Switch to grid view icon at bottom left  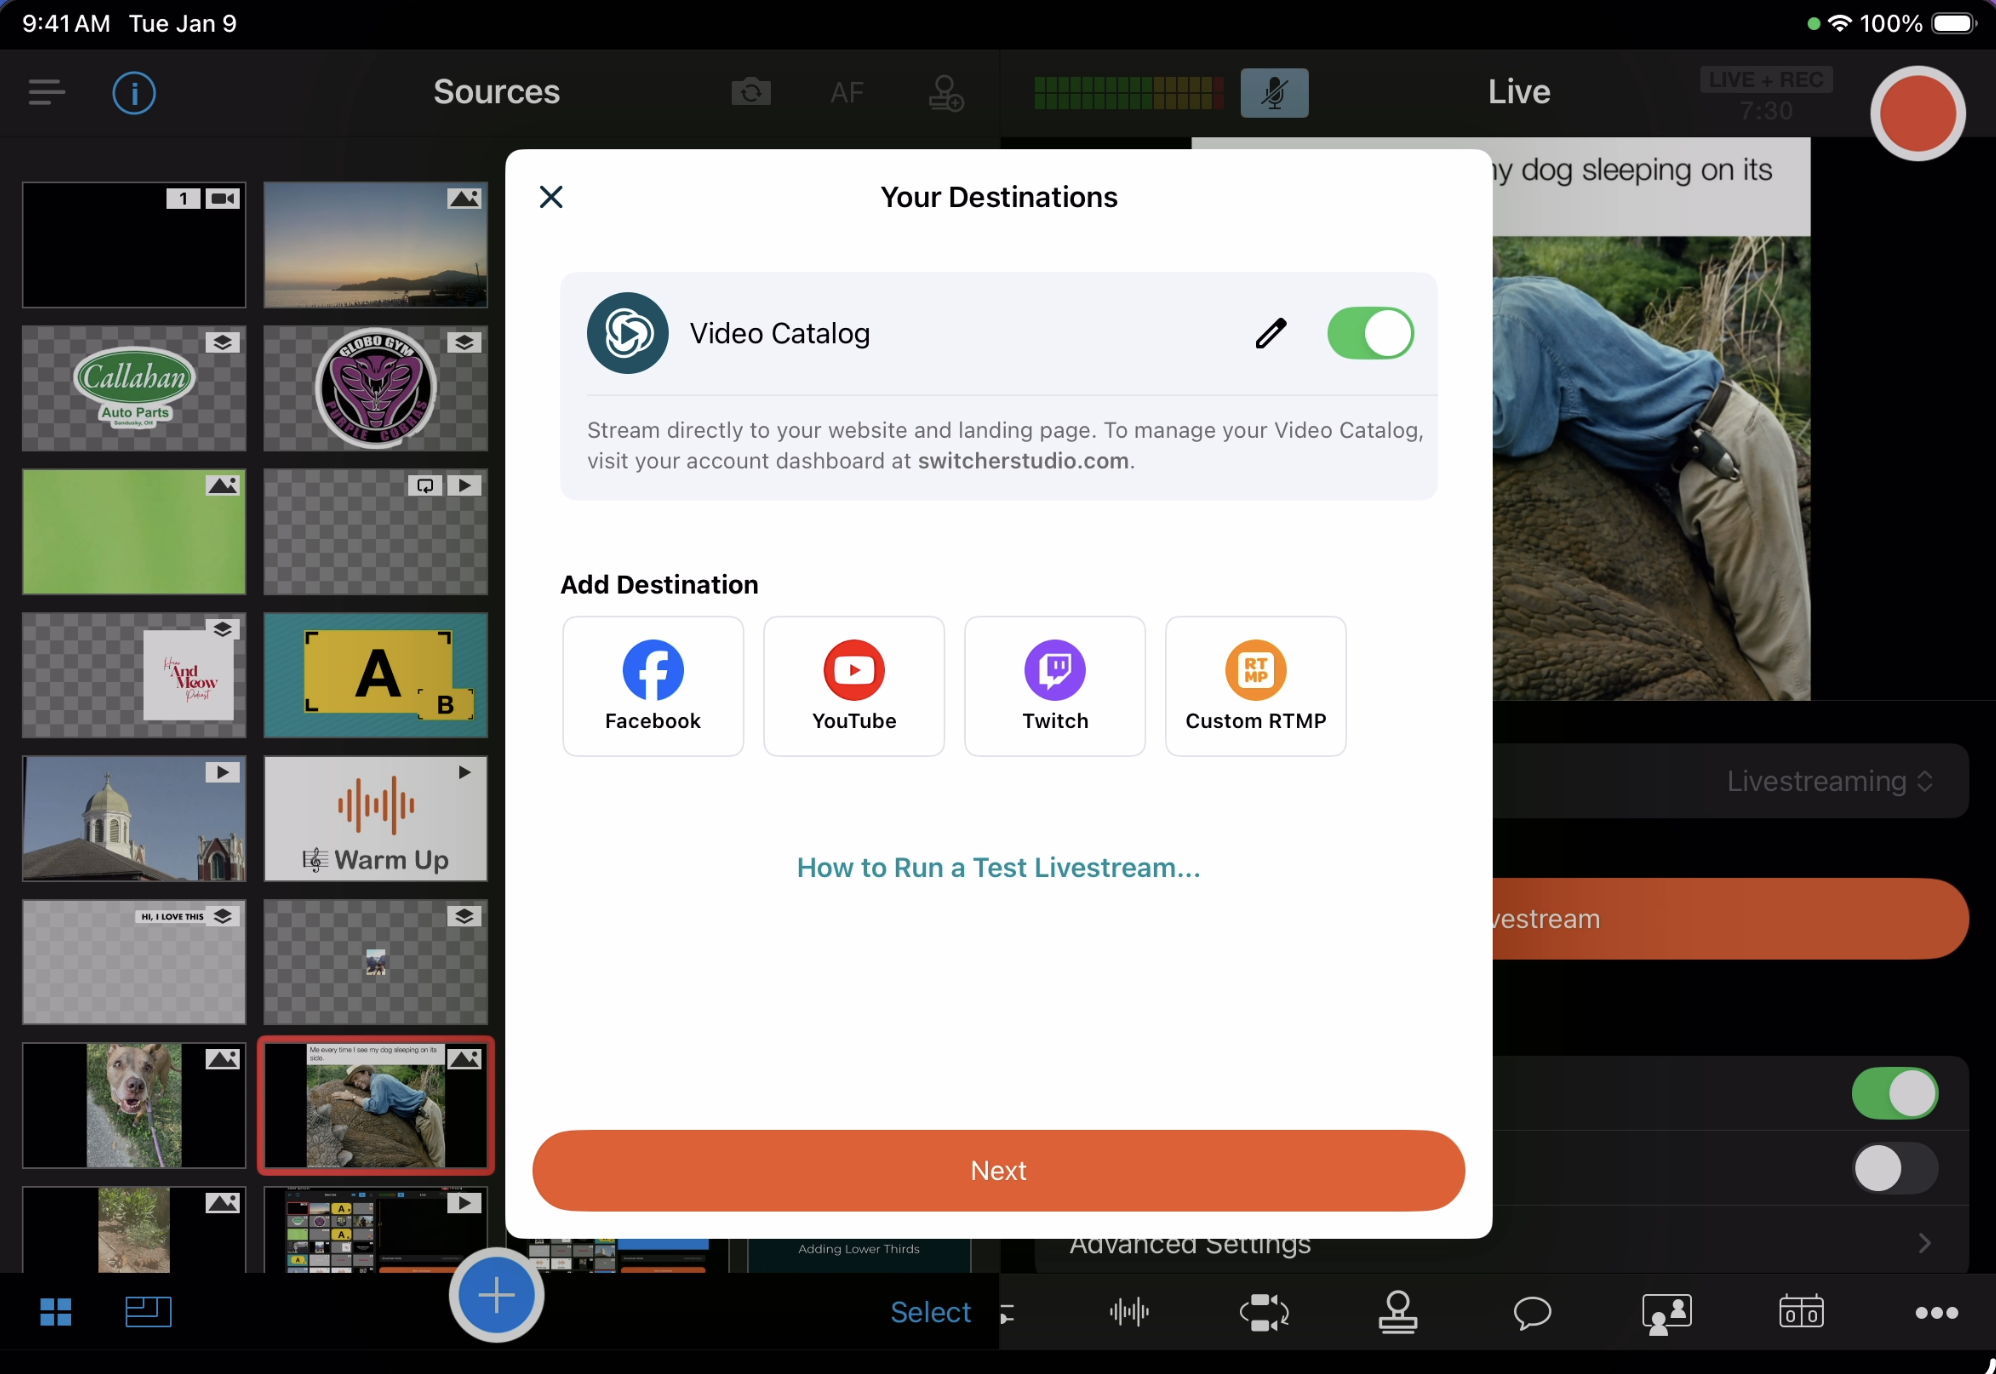(56, 1312)
